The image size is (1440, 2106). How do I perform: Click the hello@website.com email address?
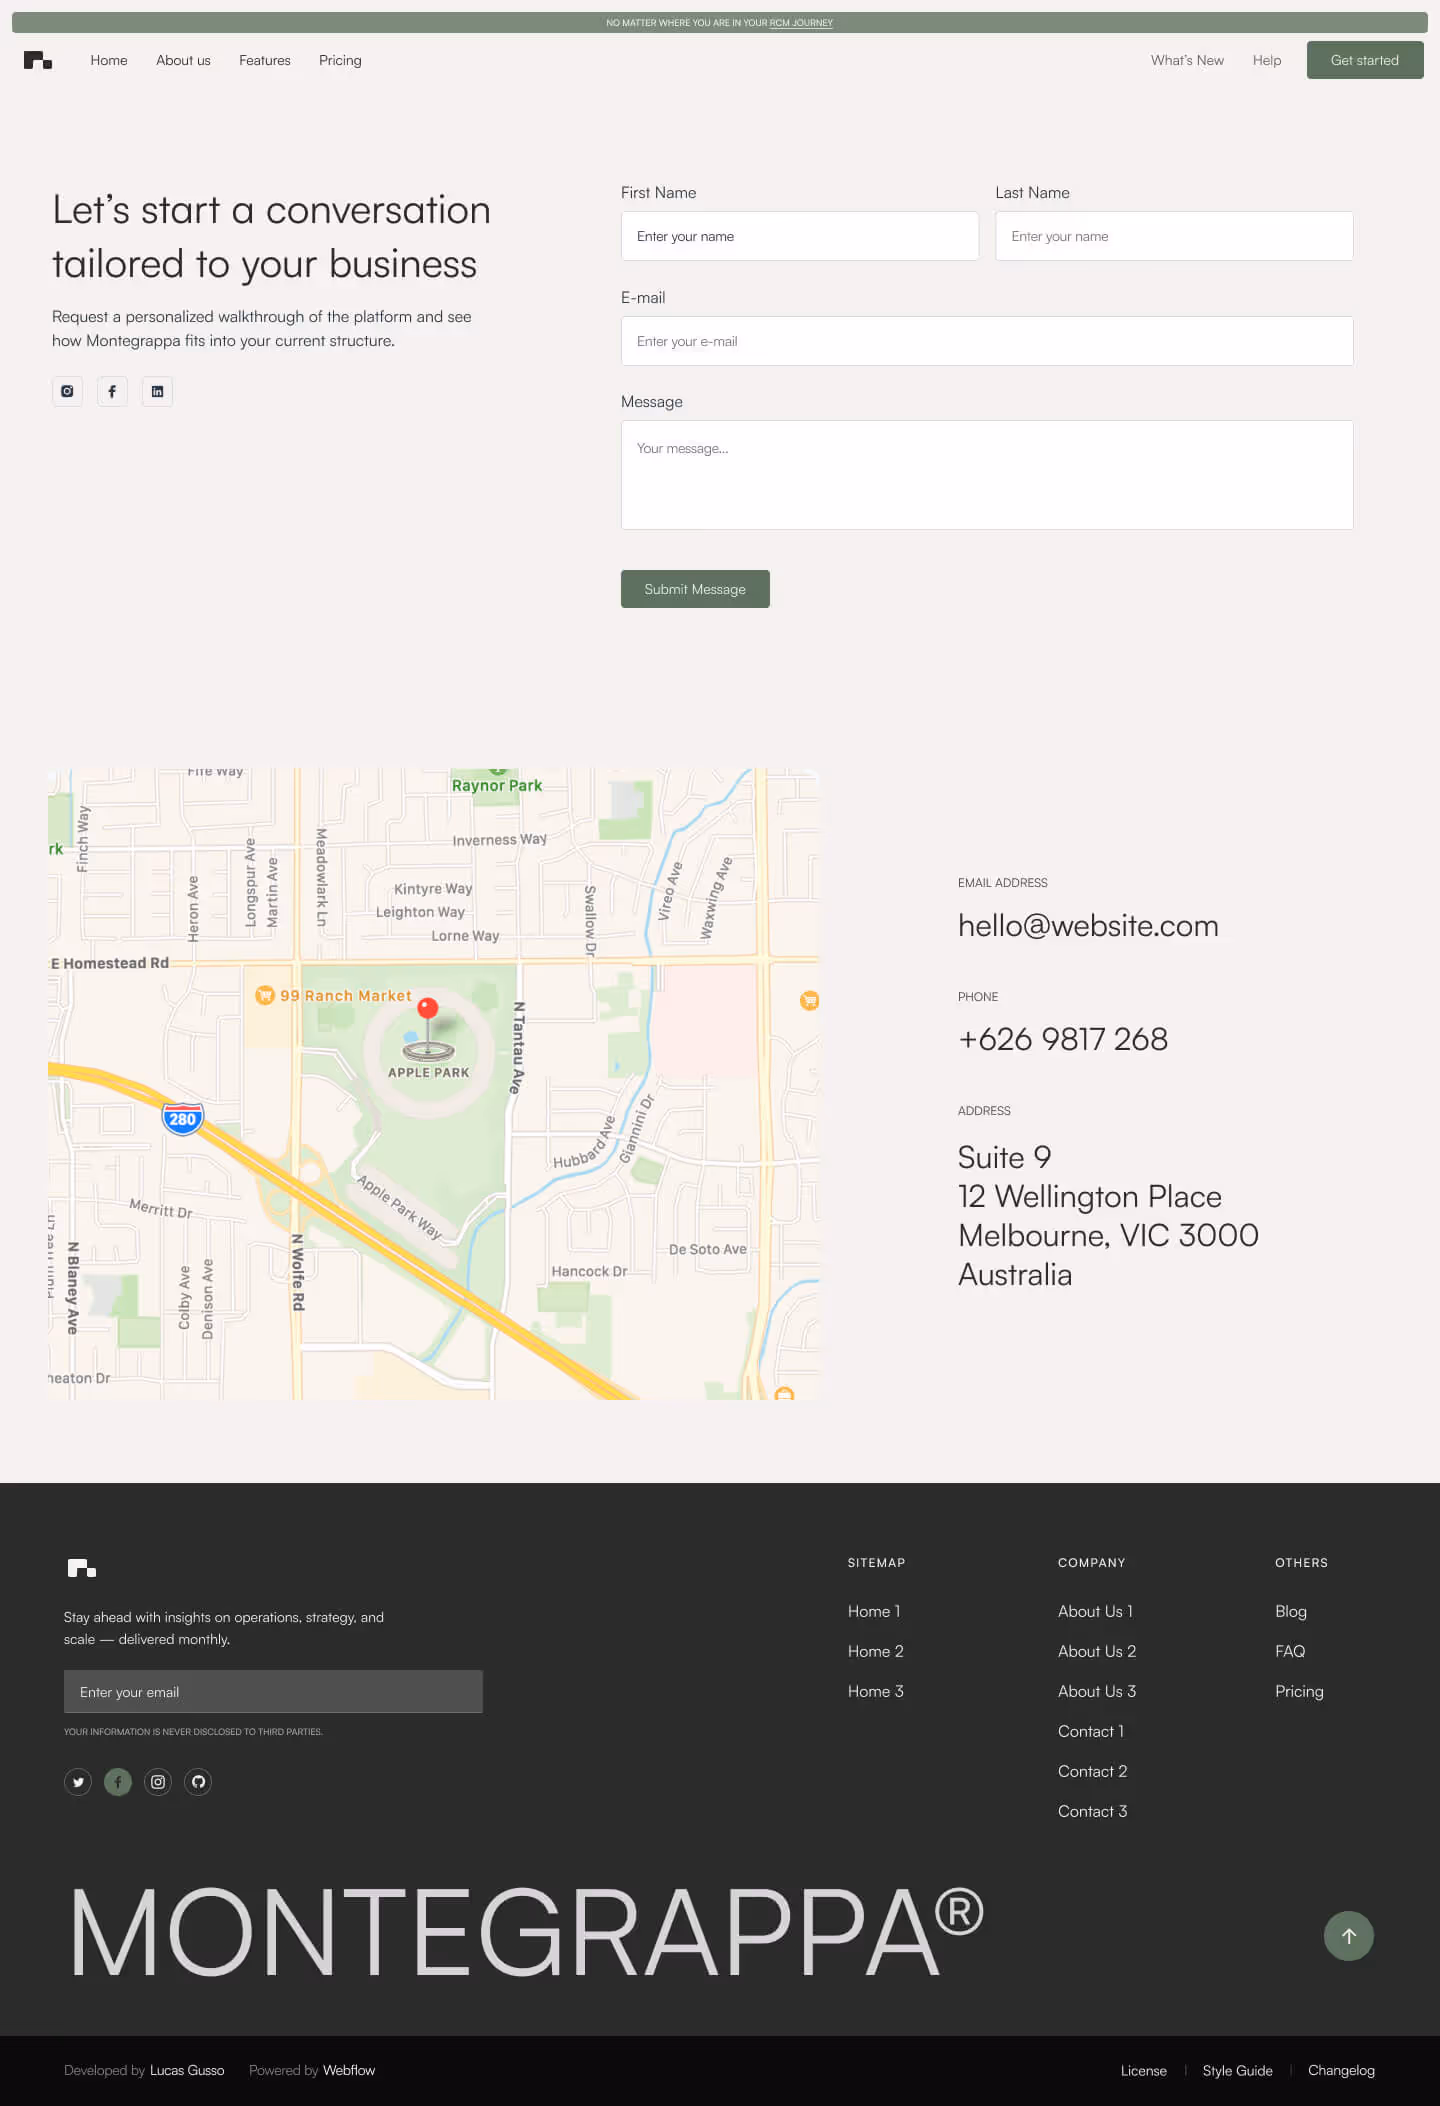(1088, 925)
